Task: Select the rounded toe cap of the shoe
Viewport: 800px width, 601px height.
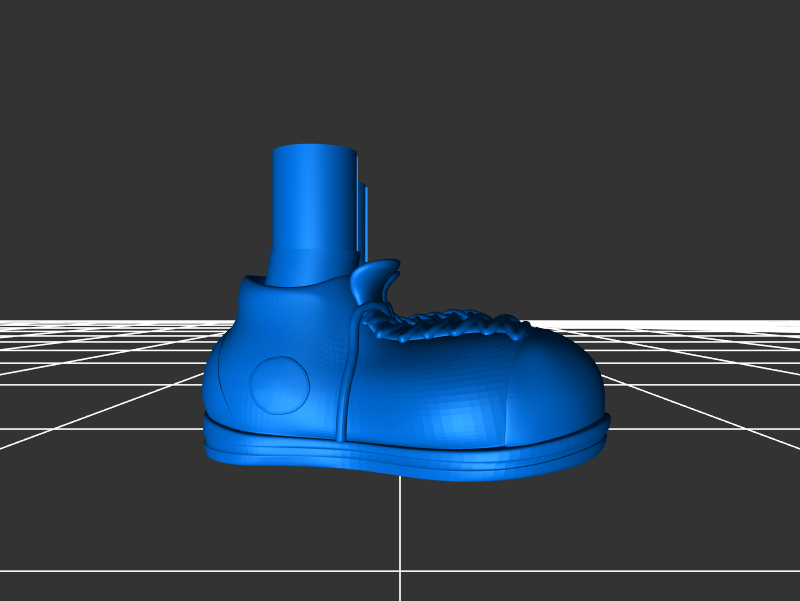Action: click(550, 385)
